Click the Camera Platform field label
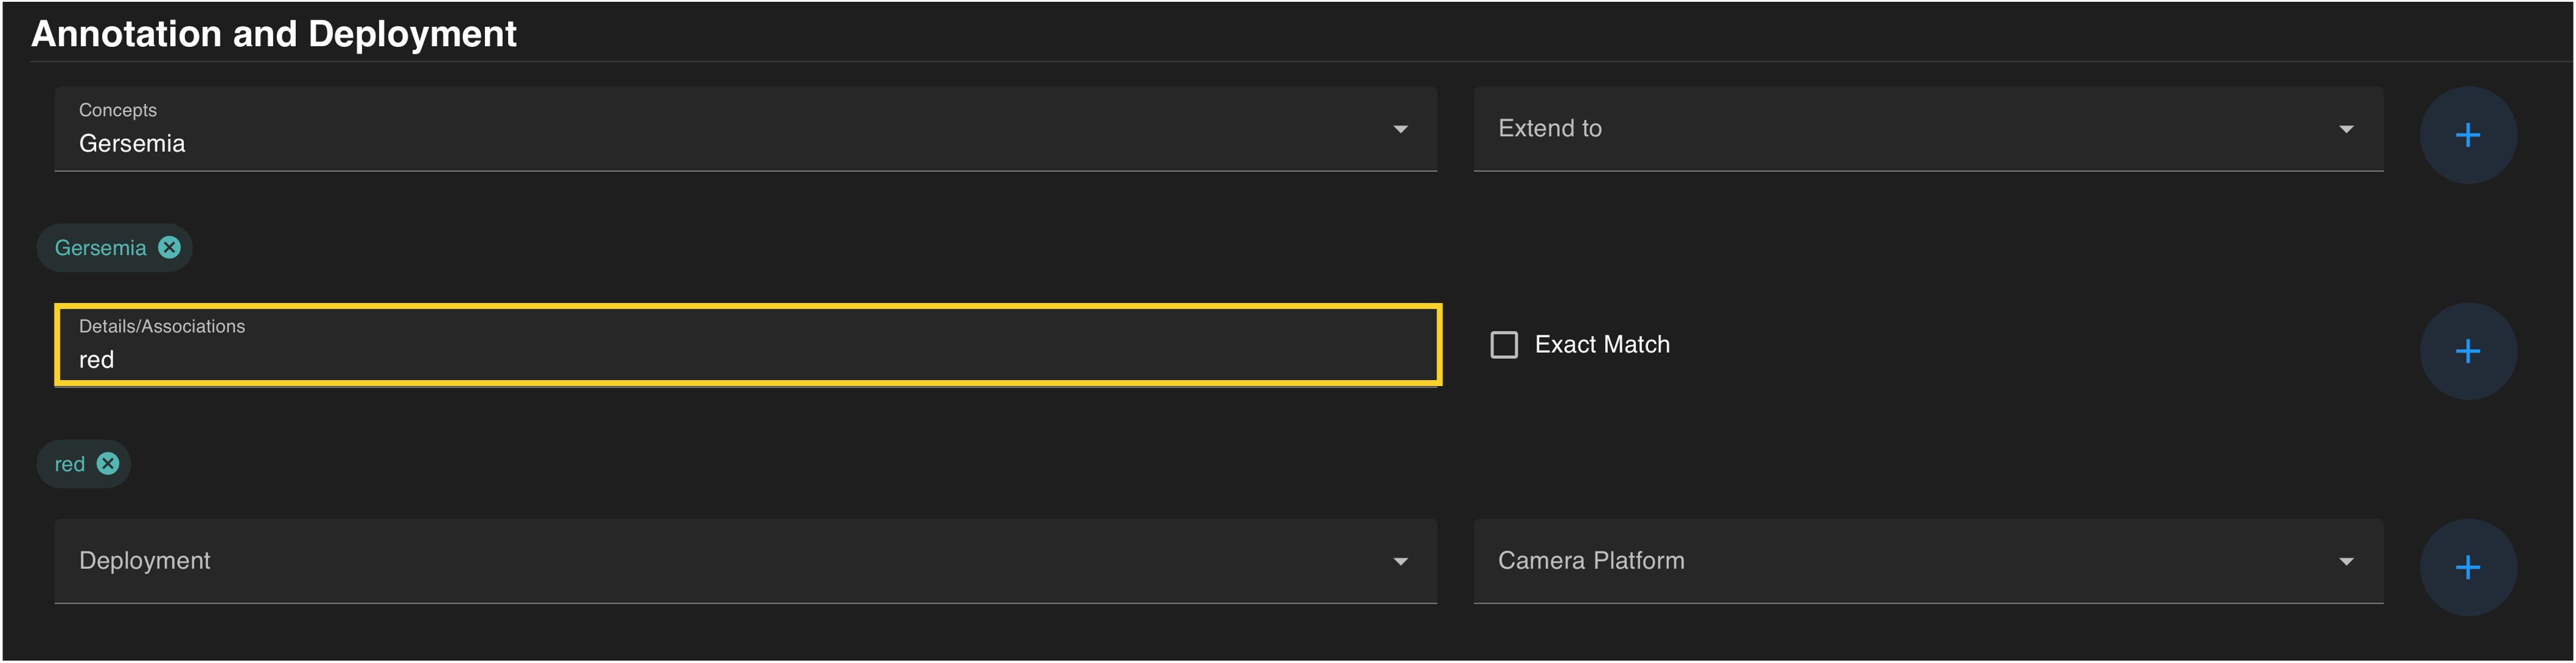 click(1590, 561)
